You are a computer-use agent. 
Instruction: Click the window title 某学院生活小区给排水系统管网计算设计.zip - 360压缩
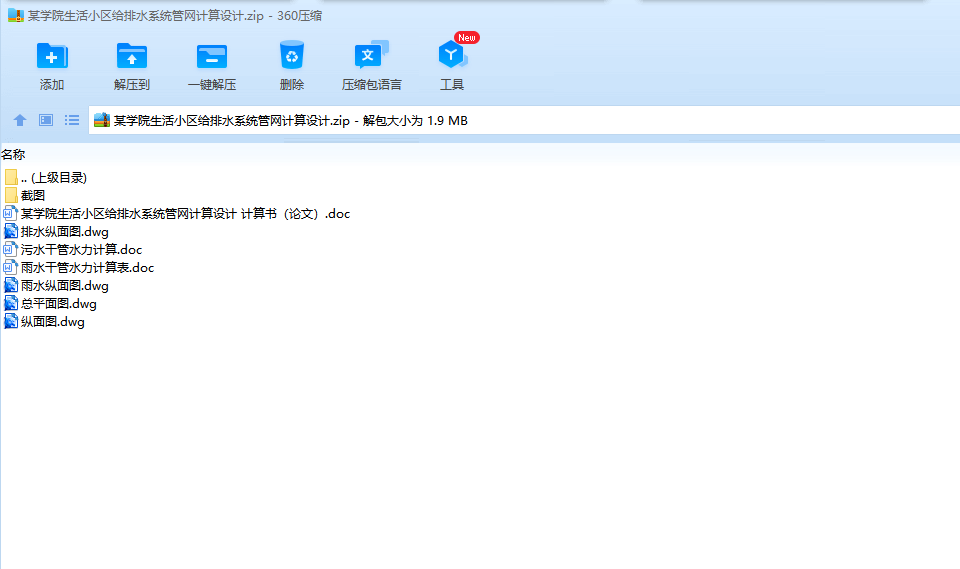tap(174, 16)
